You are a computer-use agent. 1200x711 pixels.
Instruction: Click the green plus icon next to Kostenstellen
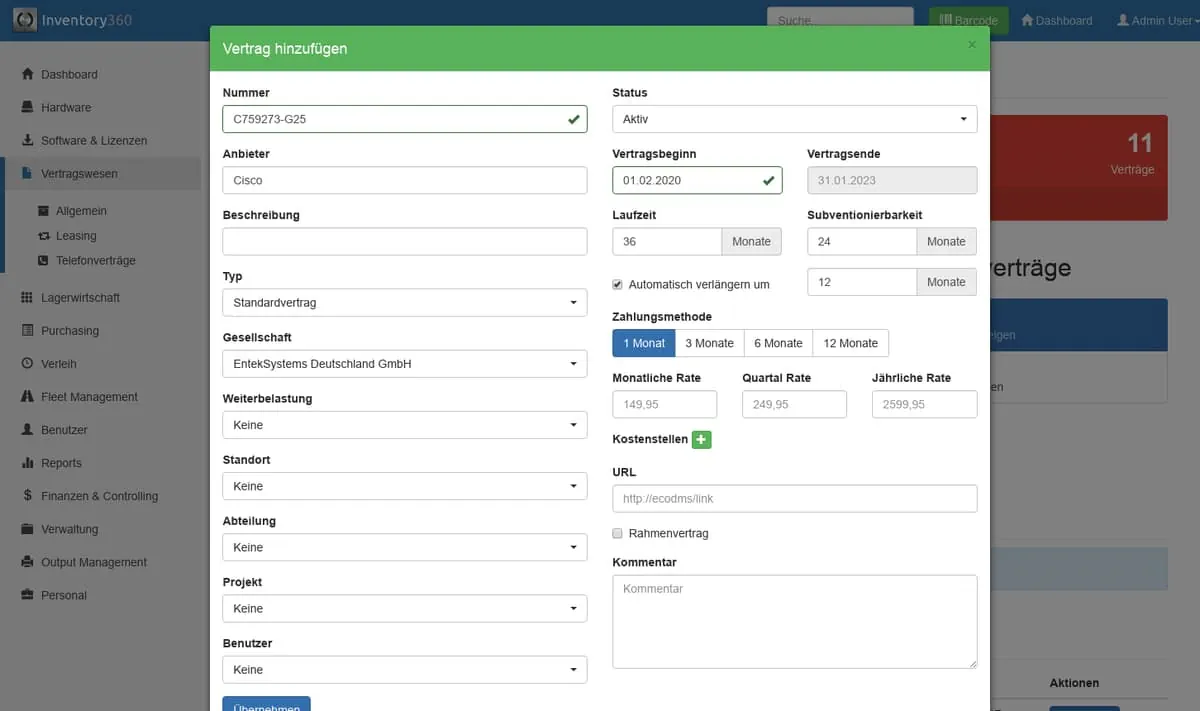(701, 440)
